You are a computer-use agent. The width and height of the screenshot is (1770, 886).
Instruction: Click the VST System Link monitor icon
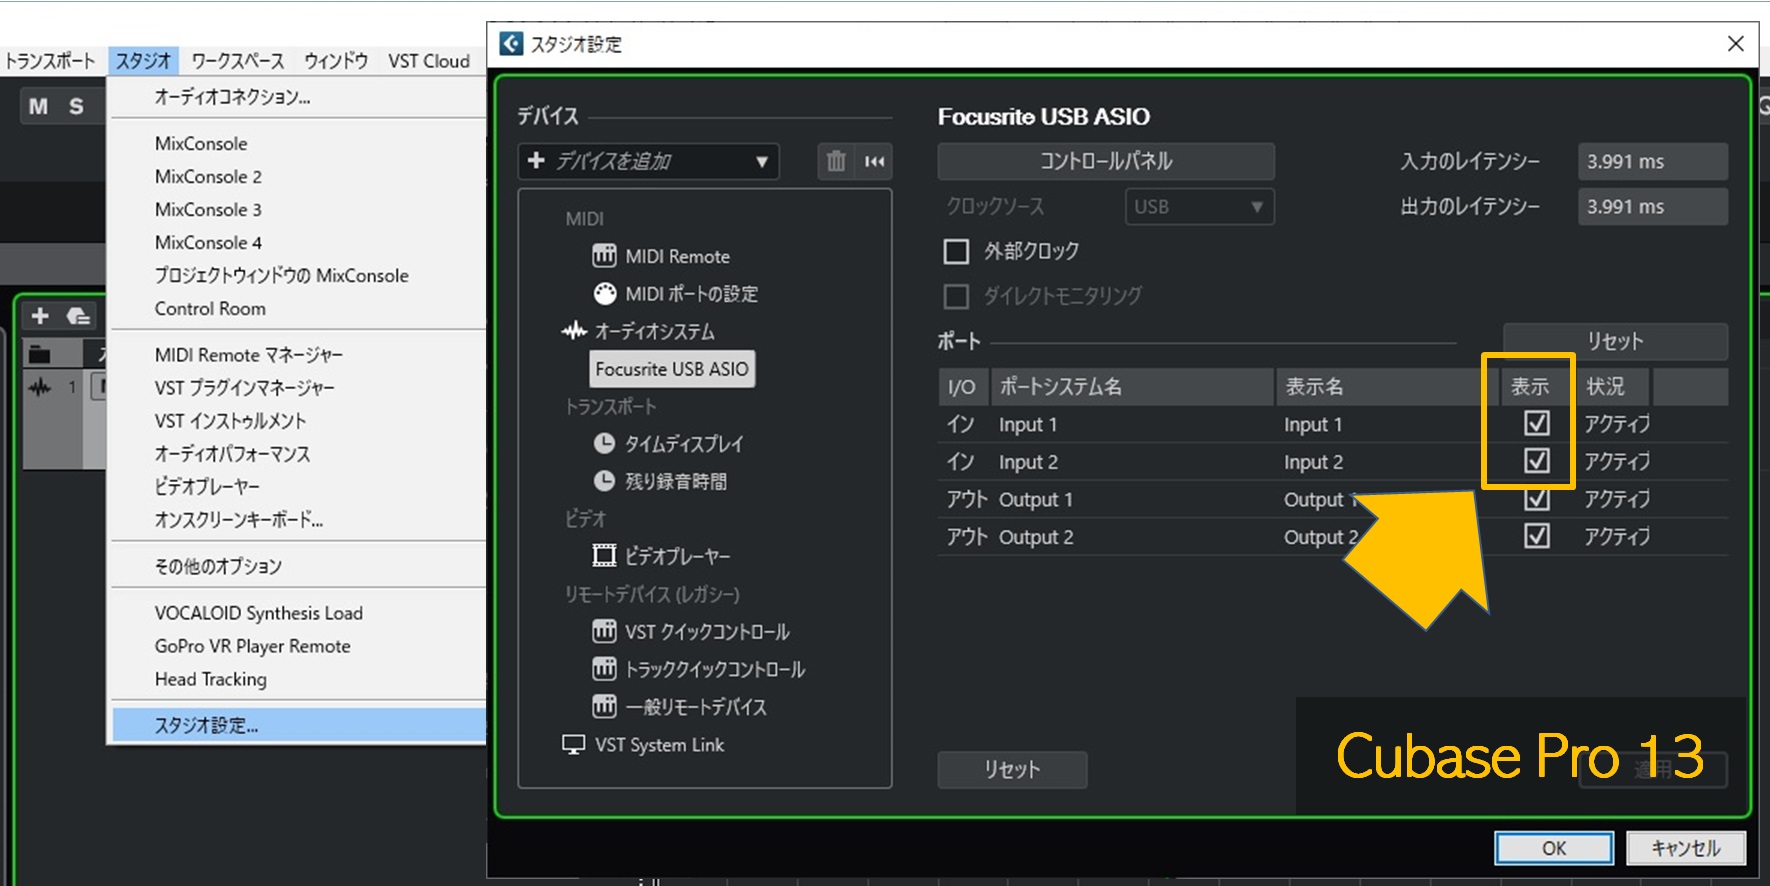click(x=574, y=744)
